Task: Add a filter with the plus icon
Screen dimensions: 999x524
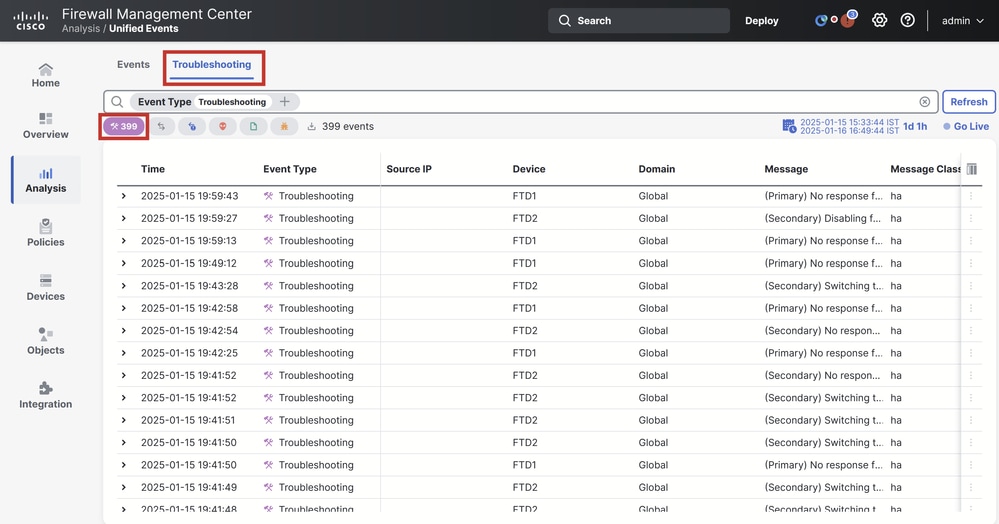Action: click(285, 101)
